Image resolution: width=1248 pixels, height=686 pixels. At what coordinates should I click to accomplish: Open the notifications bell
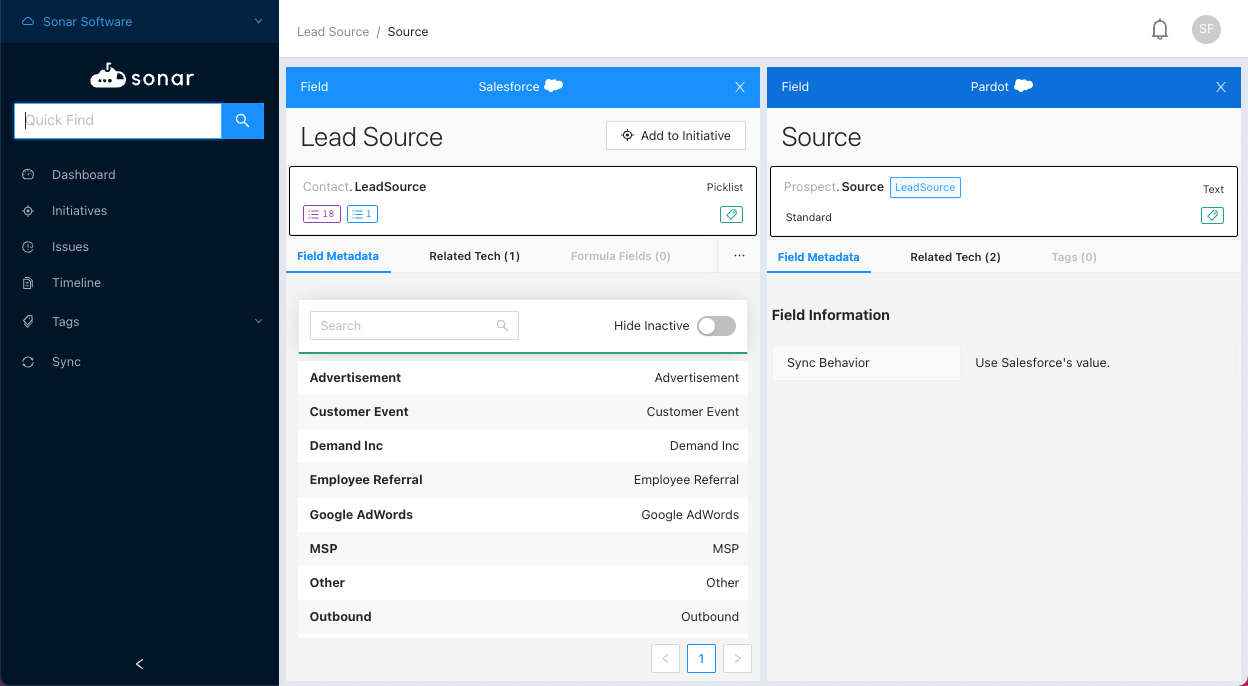click(1160, 30)
